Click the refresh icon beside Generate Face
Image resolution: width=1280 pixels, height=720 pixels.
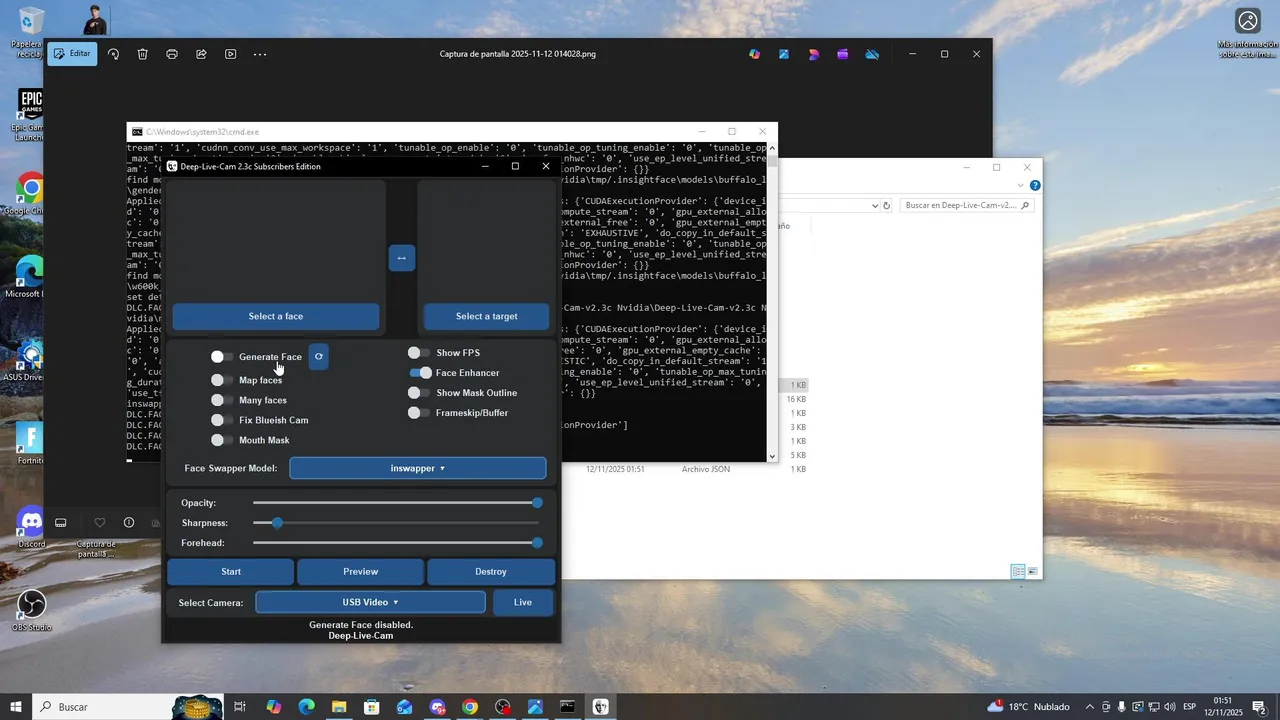point(318,356)
